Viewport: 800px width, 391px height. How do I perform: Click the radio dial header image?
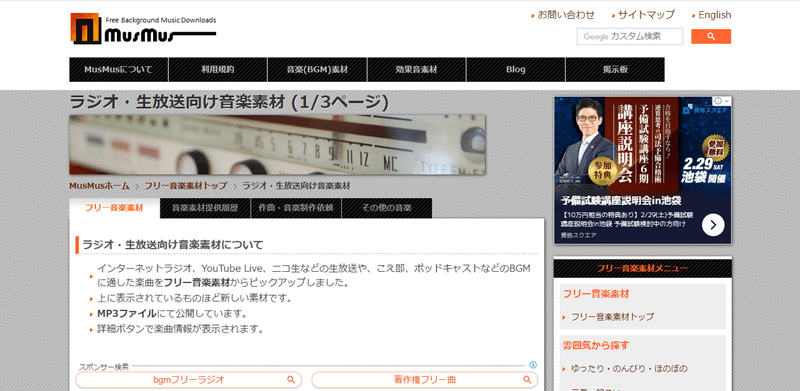point(278,144)
